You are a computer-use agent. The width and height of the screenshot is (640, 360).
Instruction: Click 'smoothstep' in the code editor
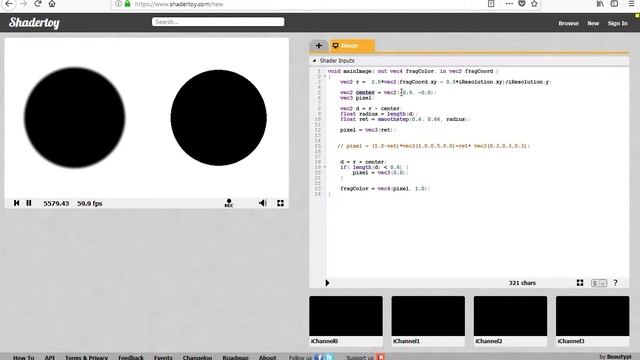click(x=393, y=119)
